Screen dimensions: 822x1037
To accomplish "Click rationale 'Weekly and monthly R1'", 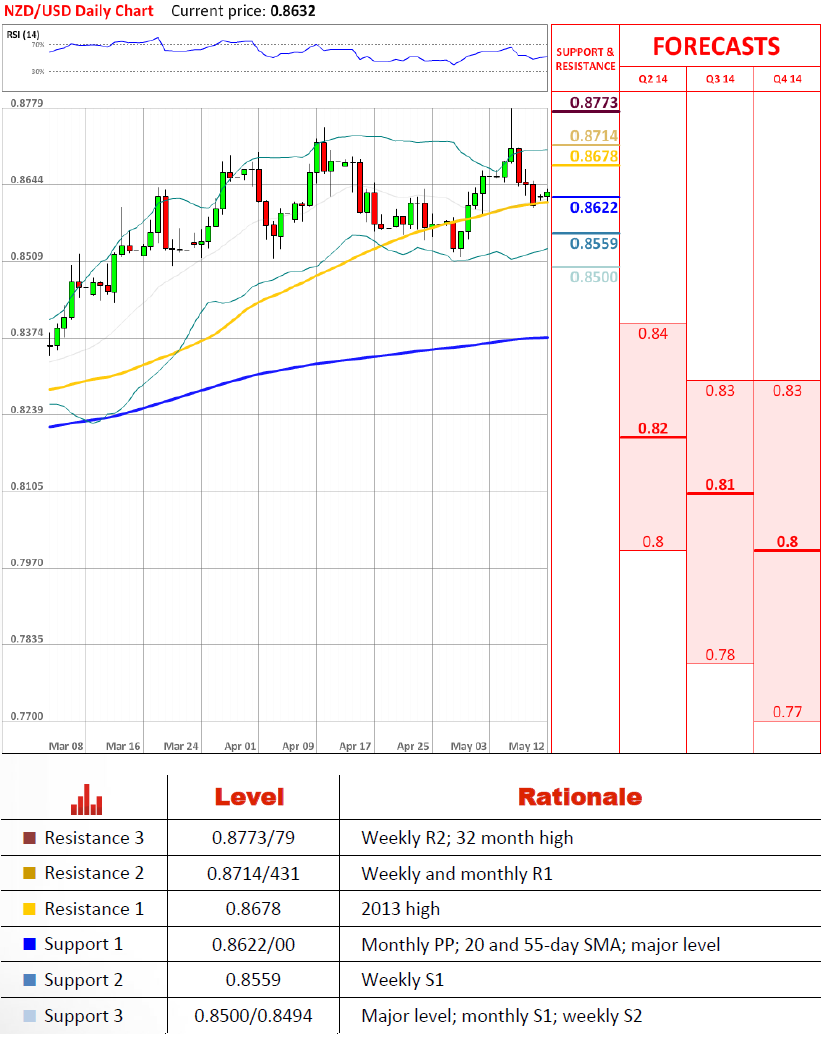I will click(x=456, y=874).
